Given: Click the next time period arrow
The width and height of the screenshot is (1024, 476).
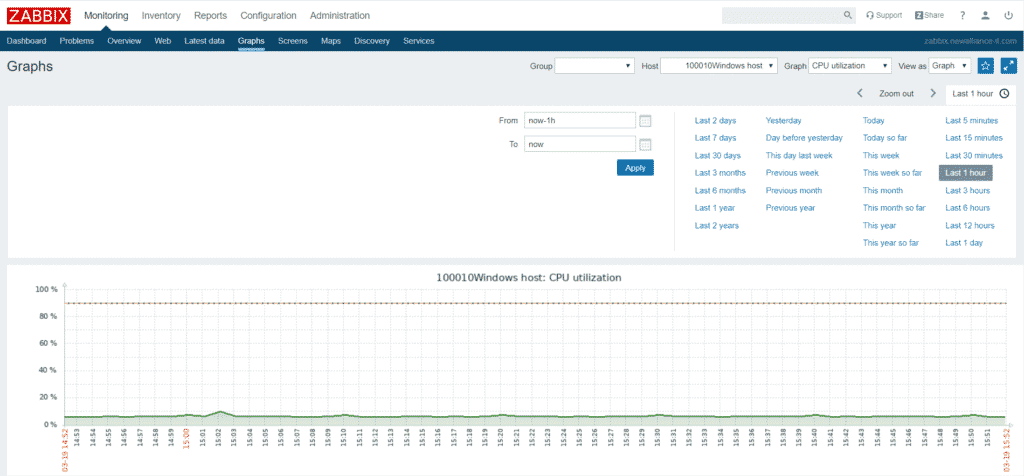Looking at the screenshot, I should [933, 93].
